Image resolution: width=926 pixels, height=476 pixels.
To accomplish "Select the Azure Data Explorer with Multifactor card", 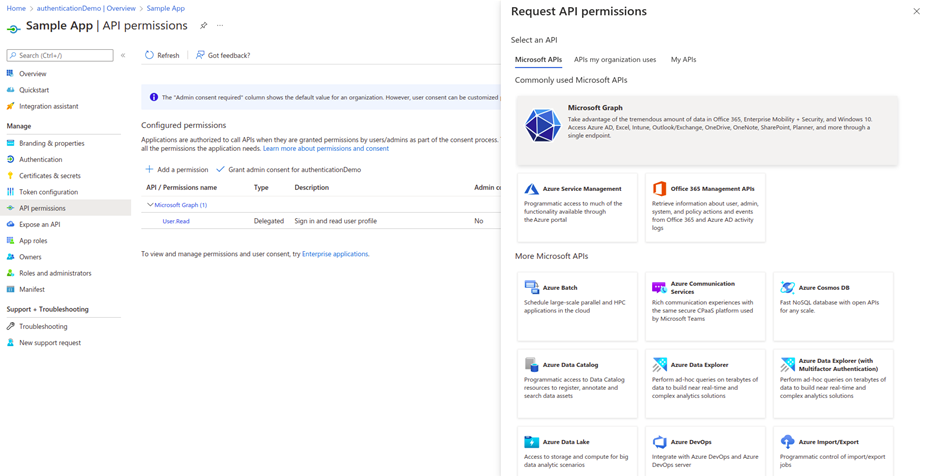I will [833, 383].
